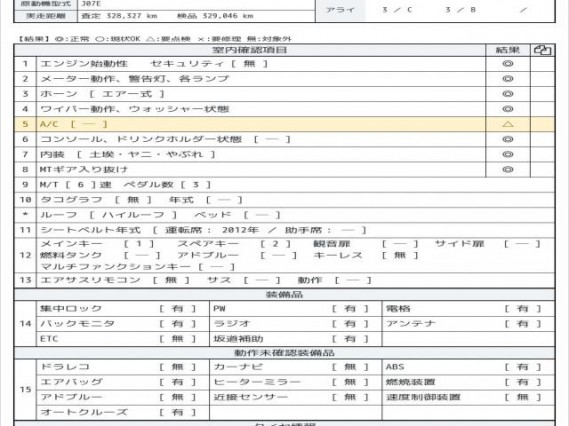Select コンソール、ドリンクホルダー状態 row text
The width and height of the screenshot is (569, 426).
[x=165, y=139]
